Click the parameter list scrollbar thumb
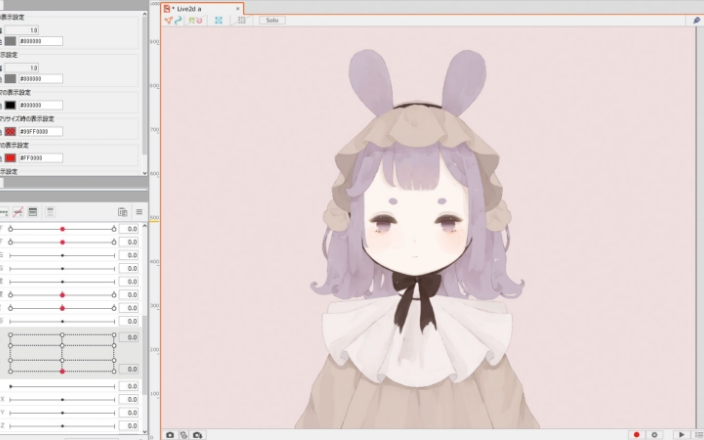The width and height of the screenshot is (704, 440). (145, 355)
